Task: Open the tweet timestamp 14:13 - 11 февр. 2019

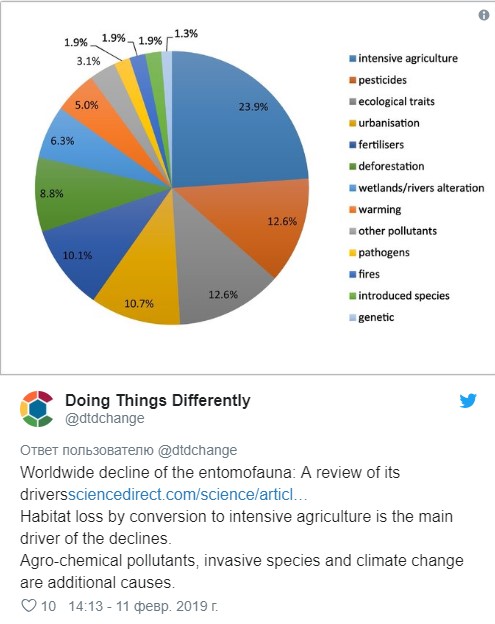Action: pos(143,606)
